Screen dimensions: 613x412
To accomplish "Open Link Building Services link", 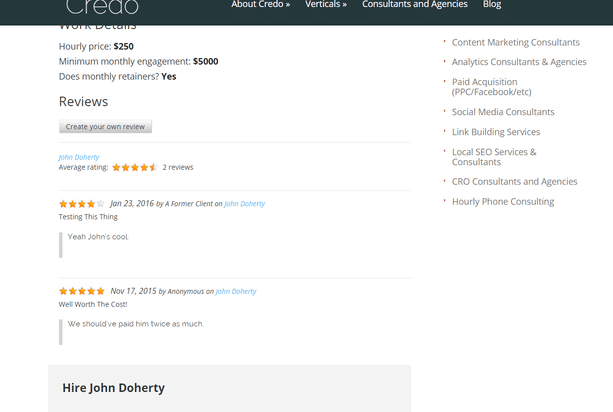I will point(496,132).
